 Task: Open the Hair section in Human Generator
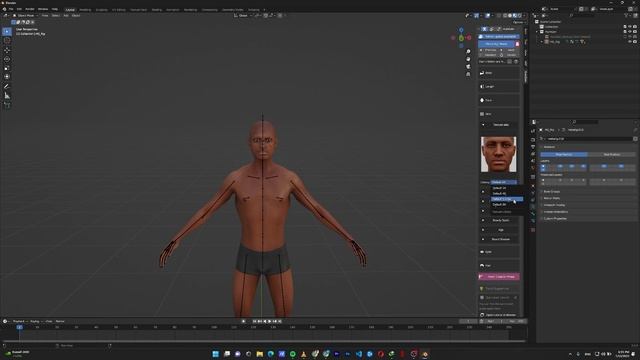pos(499,265)
